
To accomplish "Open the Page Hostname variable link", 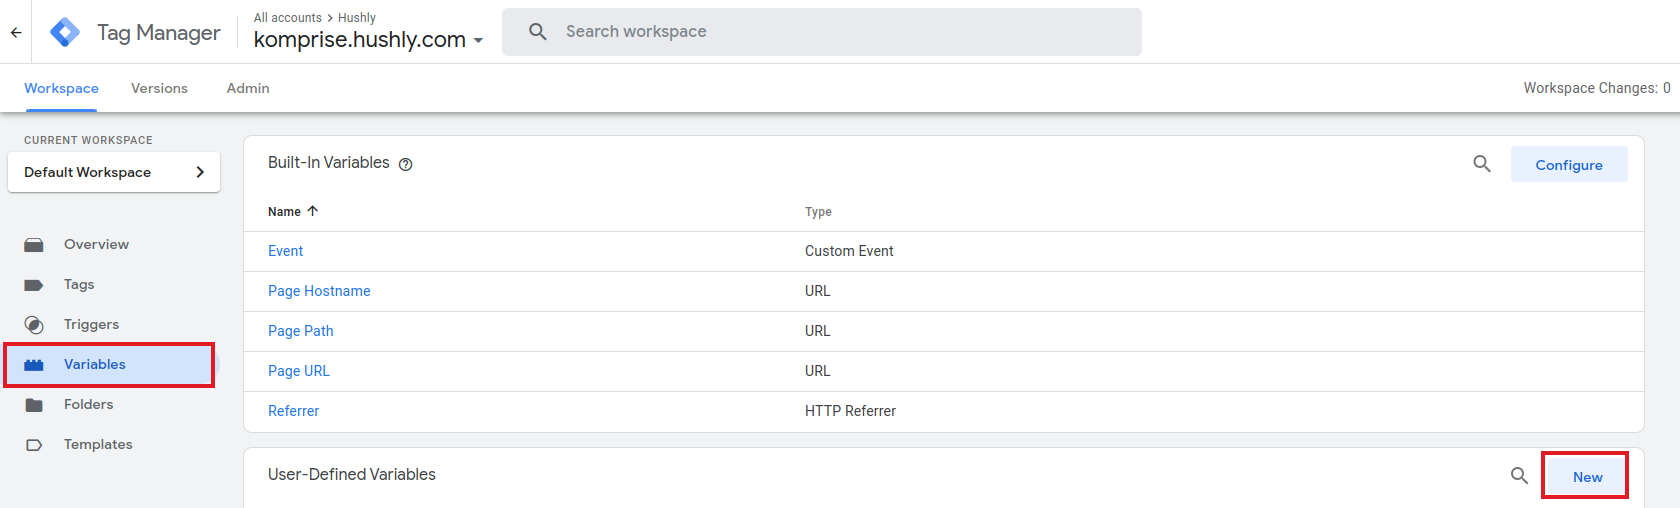I will tap(319, 291).
